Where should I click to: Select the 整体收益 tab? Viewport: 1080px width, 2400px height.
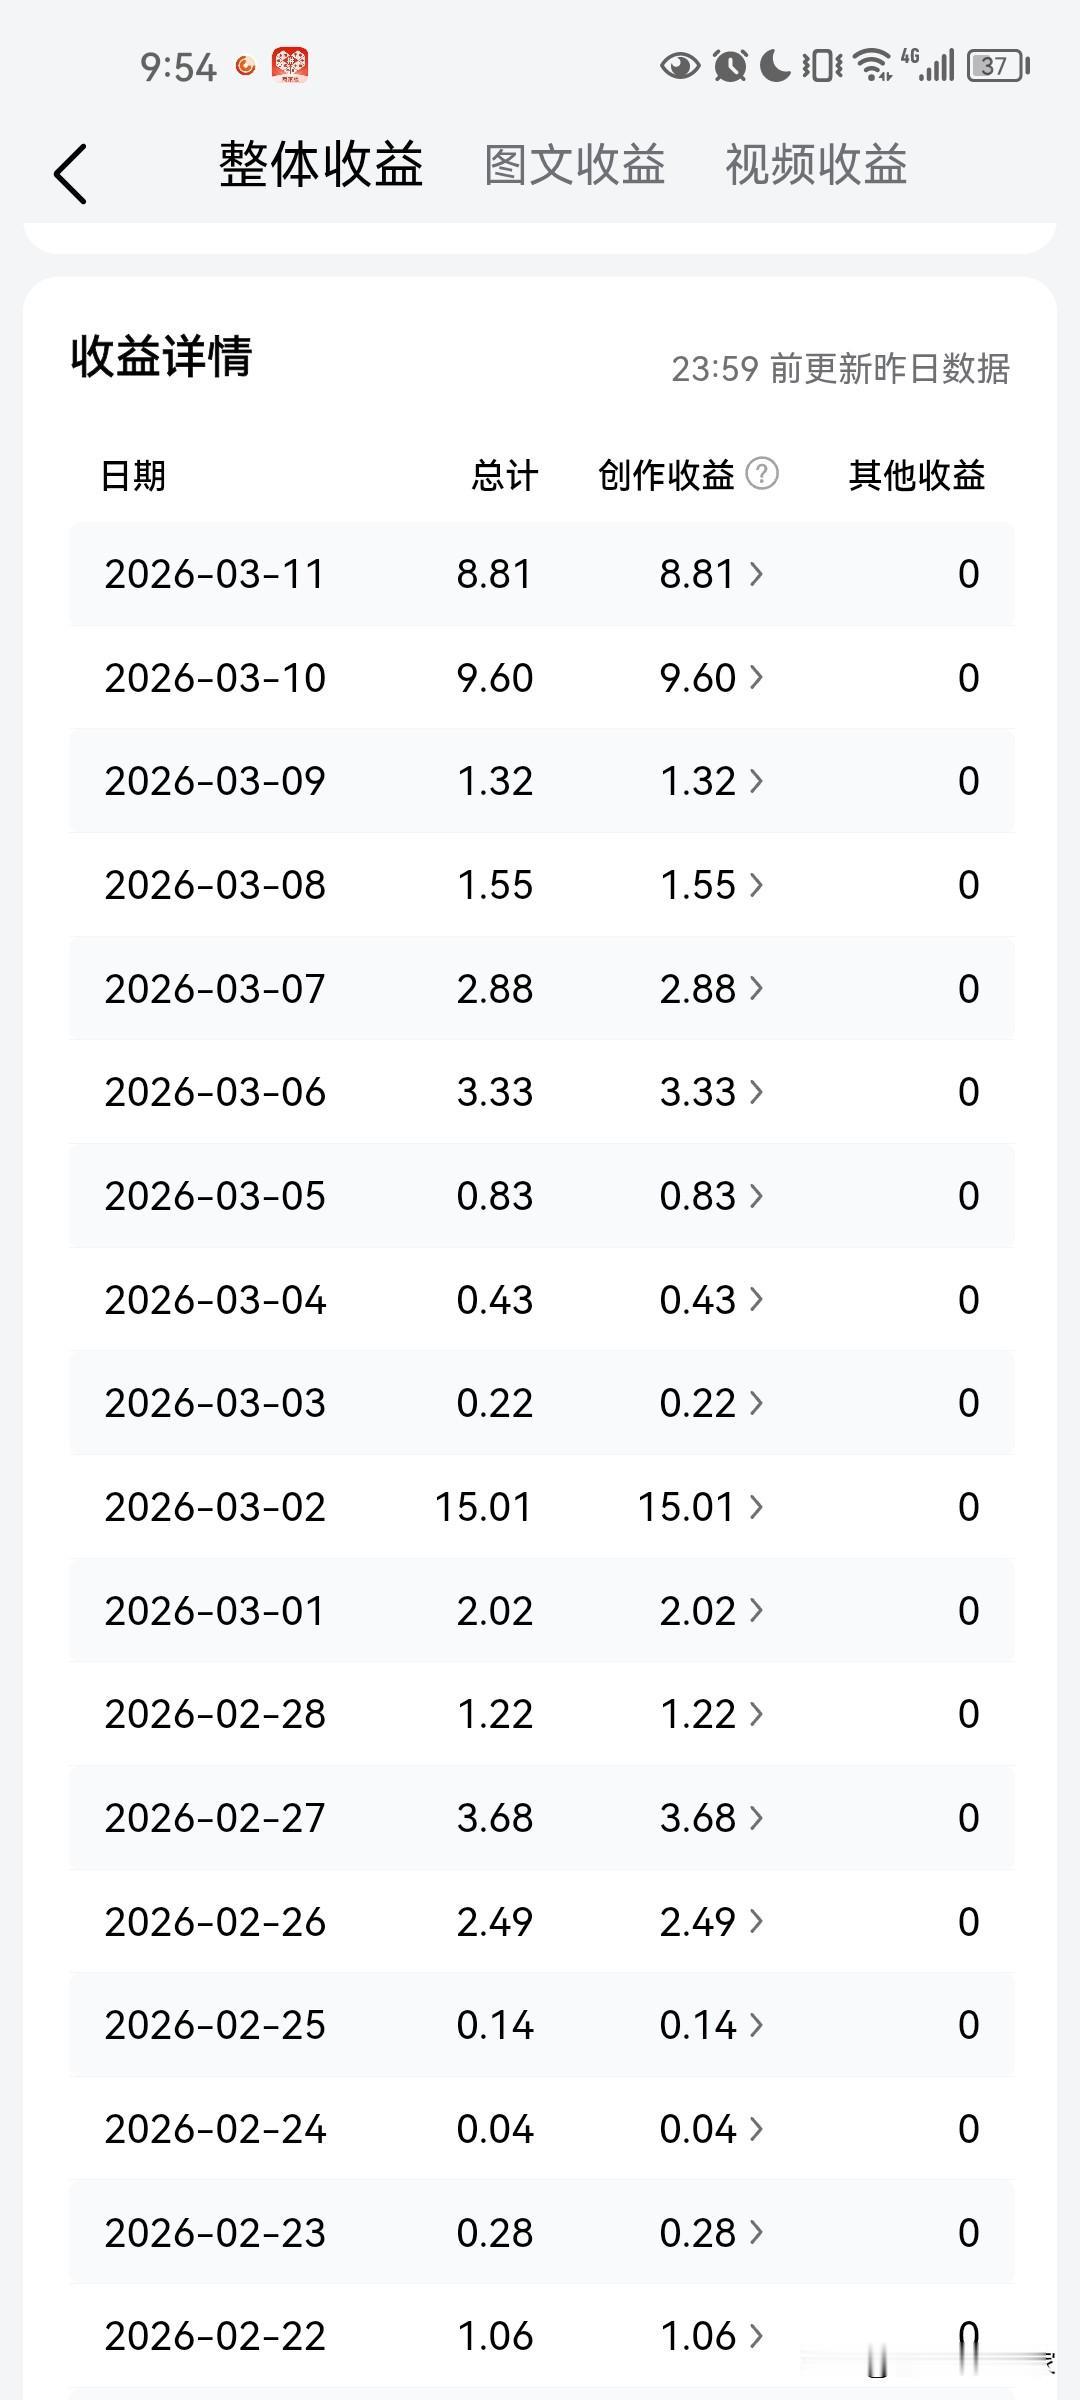[x=321, y=165]
